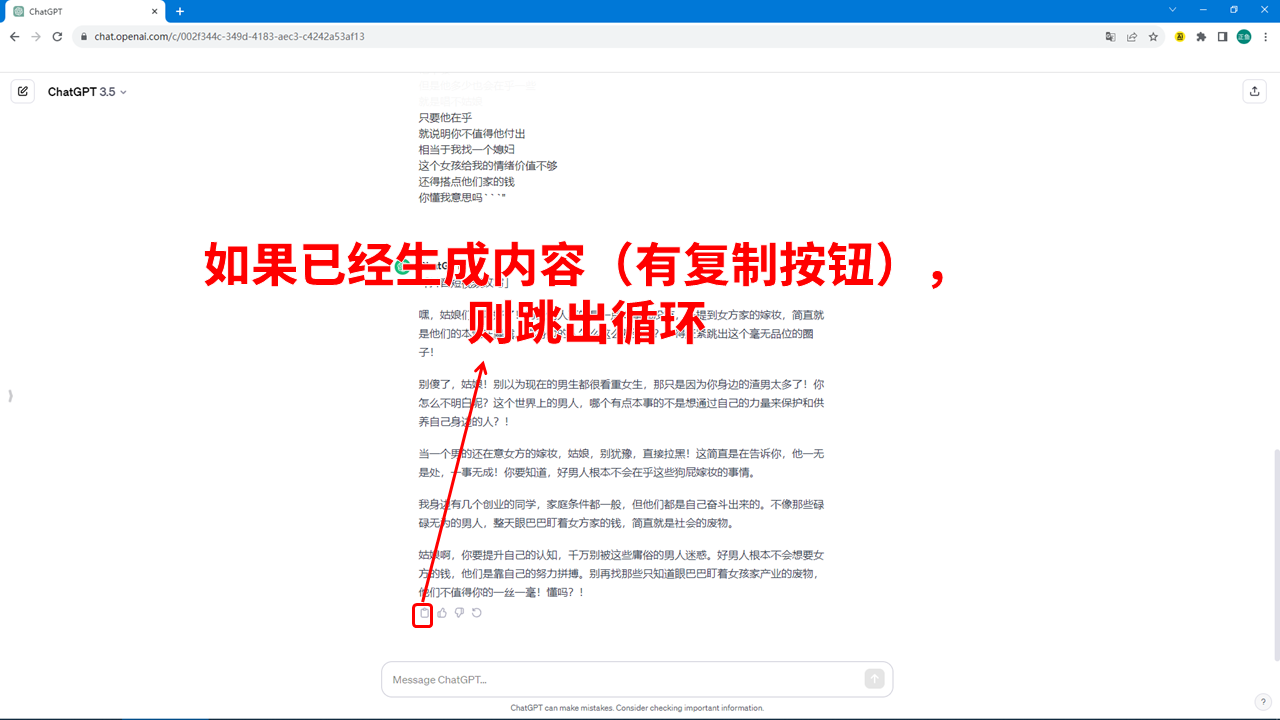The height and width of the screenshot is (720, 1280).
Task: Reload the current page
Action: [58, 37]
